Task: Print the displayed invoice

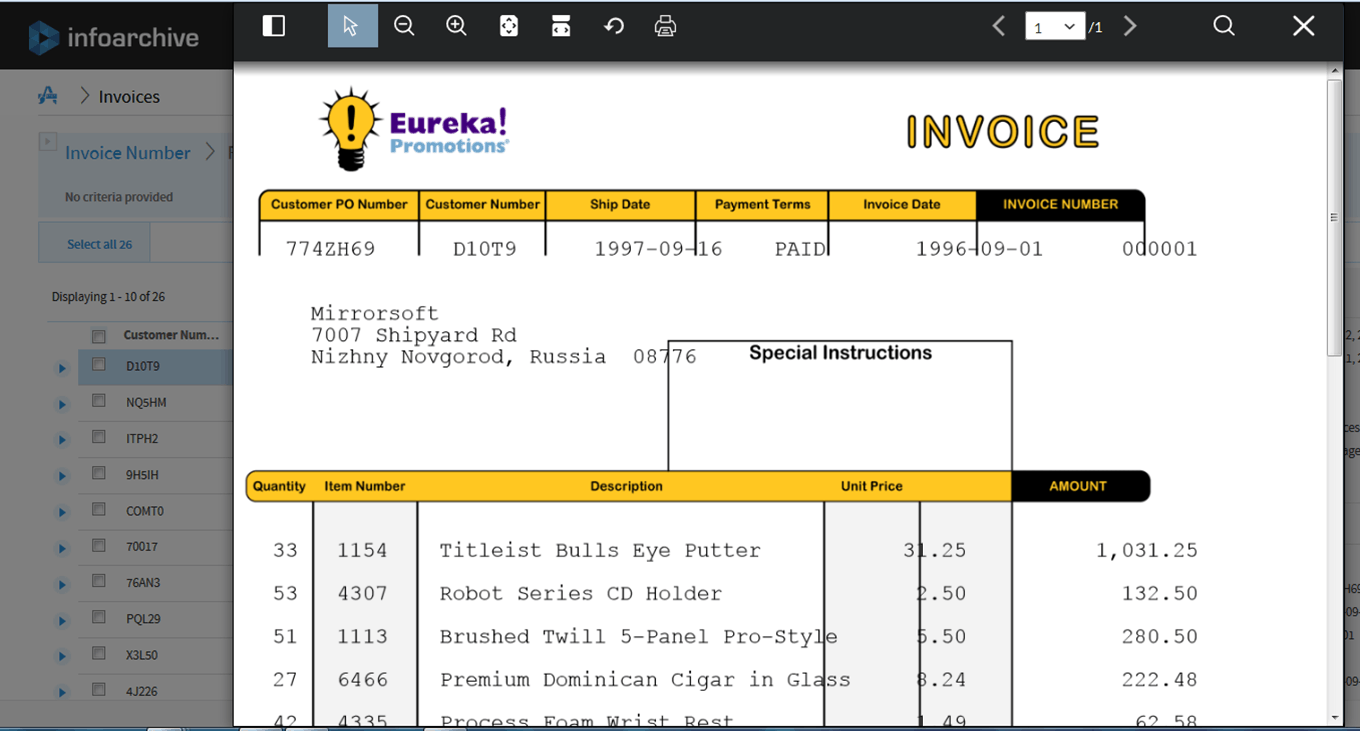Action: (x=665, y=26)
